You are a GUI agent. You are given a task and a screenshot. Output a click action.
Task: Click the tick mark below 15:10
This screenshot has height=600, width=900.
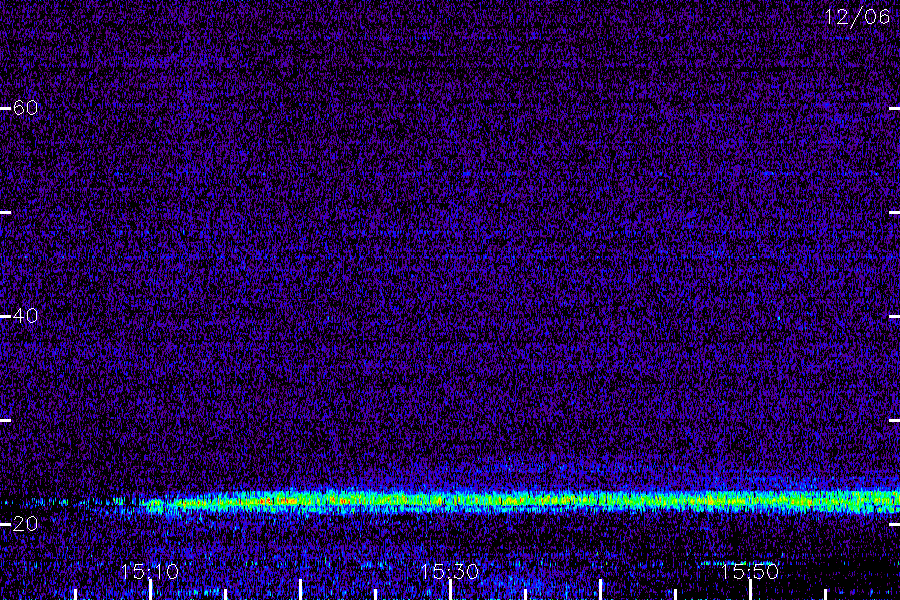[x=150, y=590]
